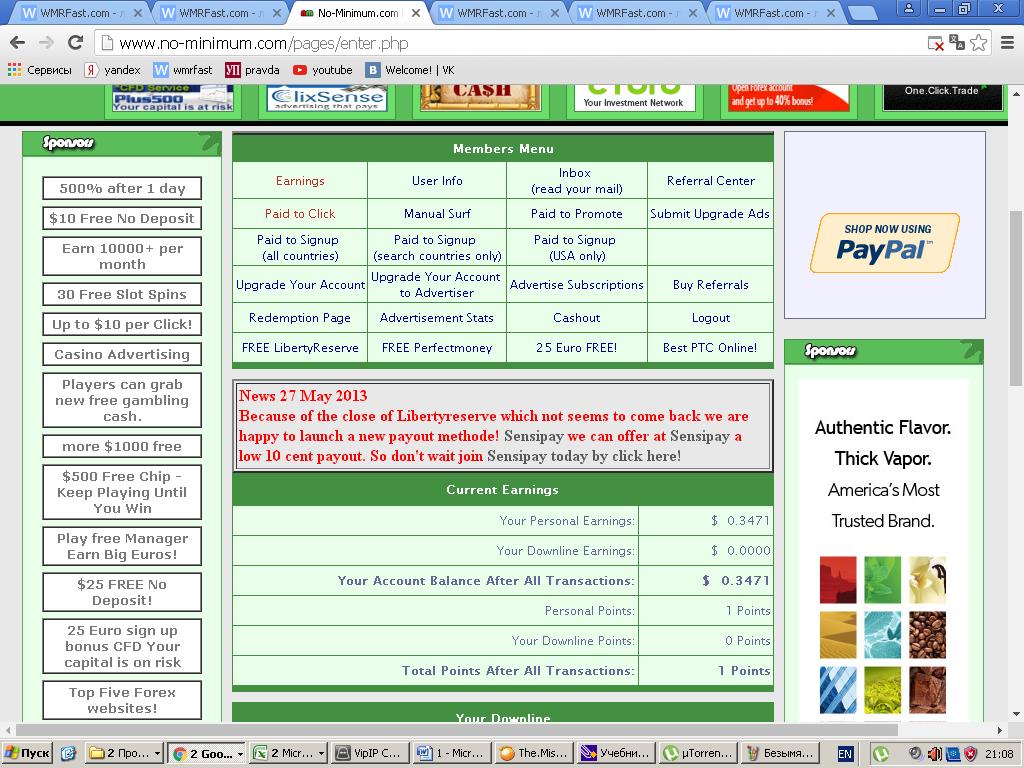Click the Logout link
This screenshot has width=1024, height=768.
pyautogui.click(x=711, y=317)
